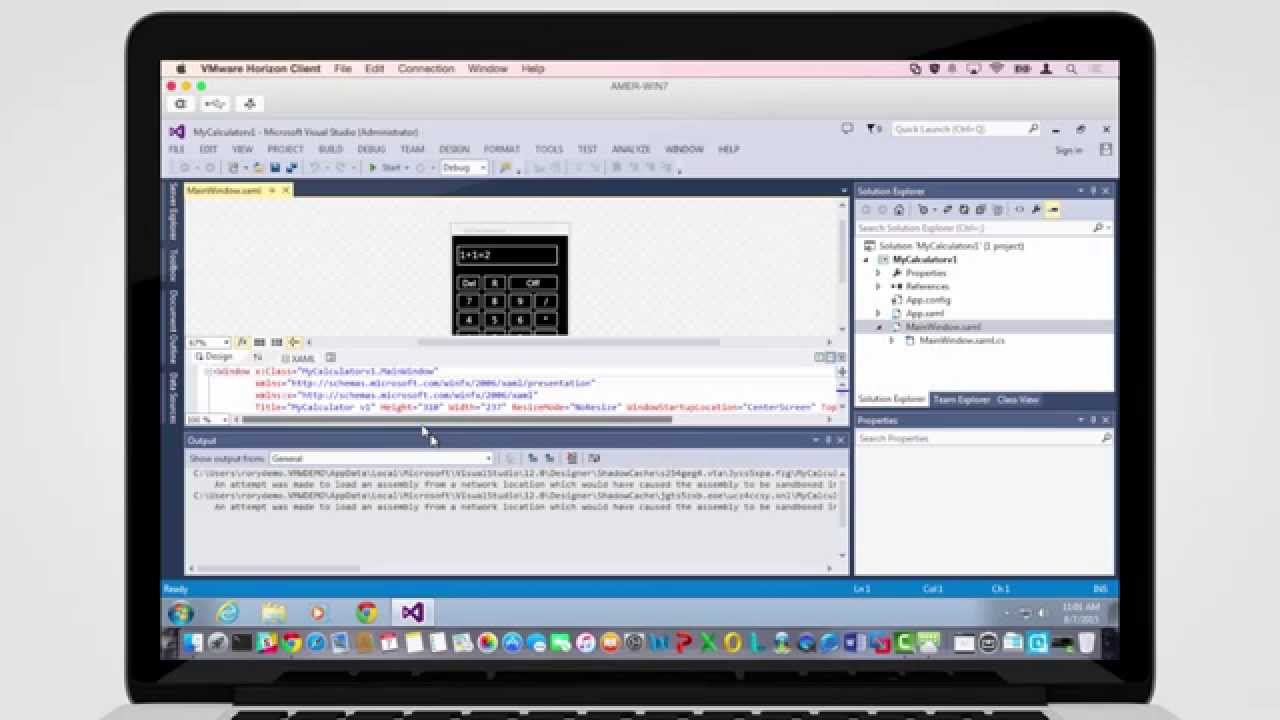The height and width of the screenshot is (720, 1280).
Task: Click the Find in Files toolbar icon
Action: point(505,168)
